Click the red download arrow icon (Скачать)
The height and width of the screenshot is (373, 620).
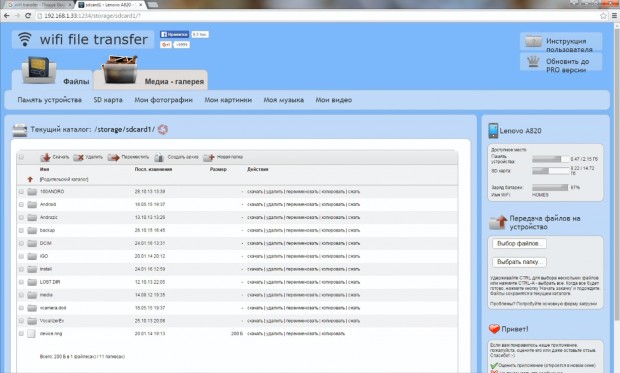45,157
